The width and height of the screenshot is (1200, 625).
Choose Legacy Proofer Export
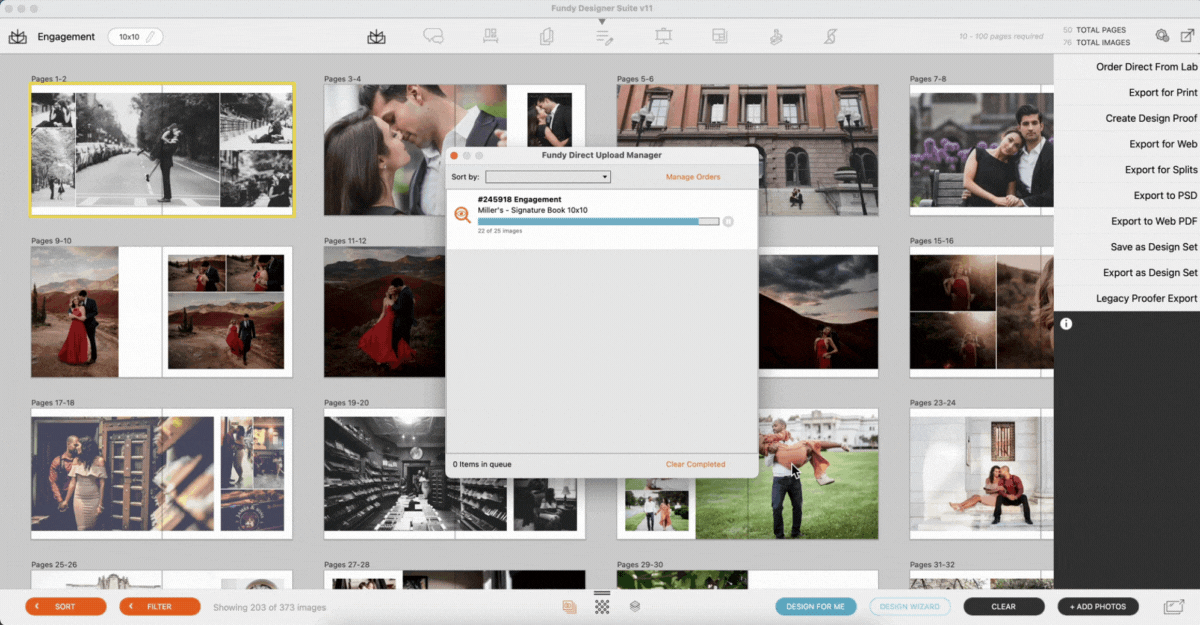coord(1146,298)
